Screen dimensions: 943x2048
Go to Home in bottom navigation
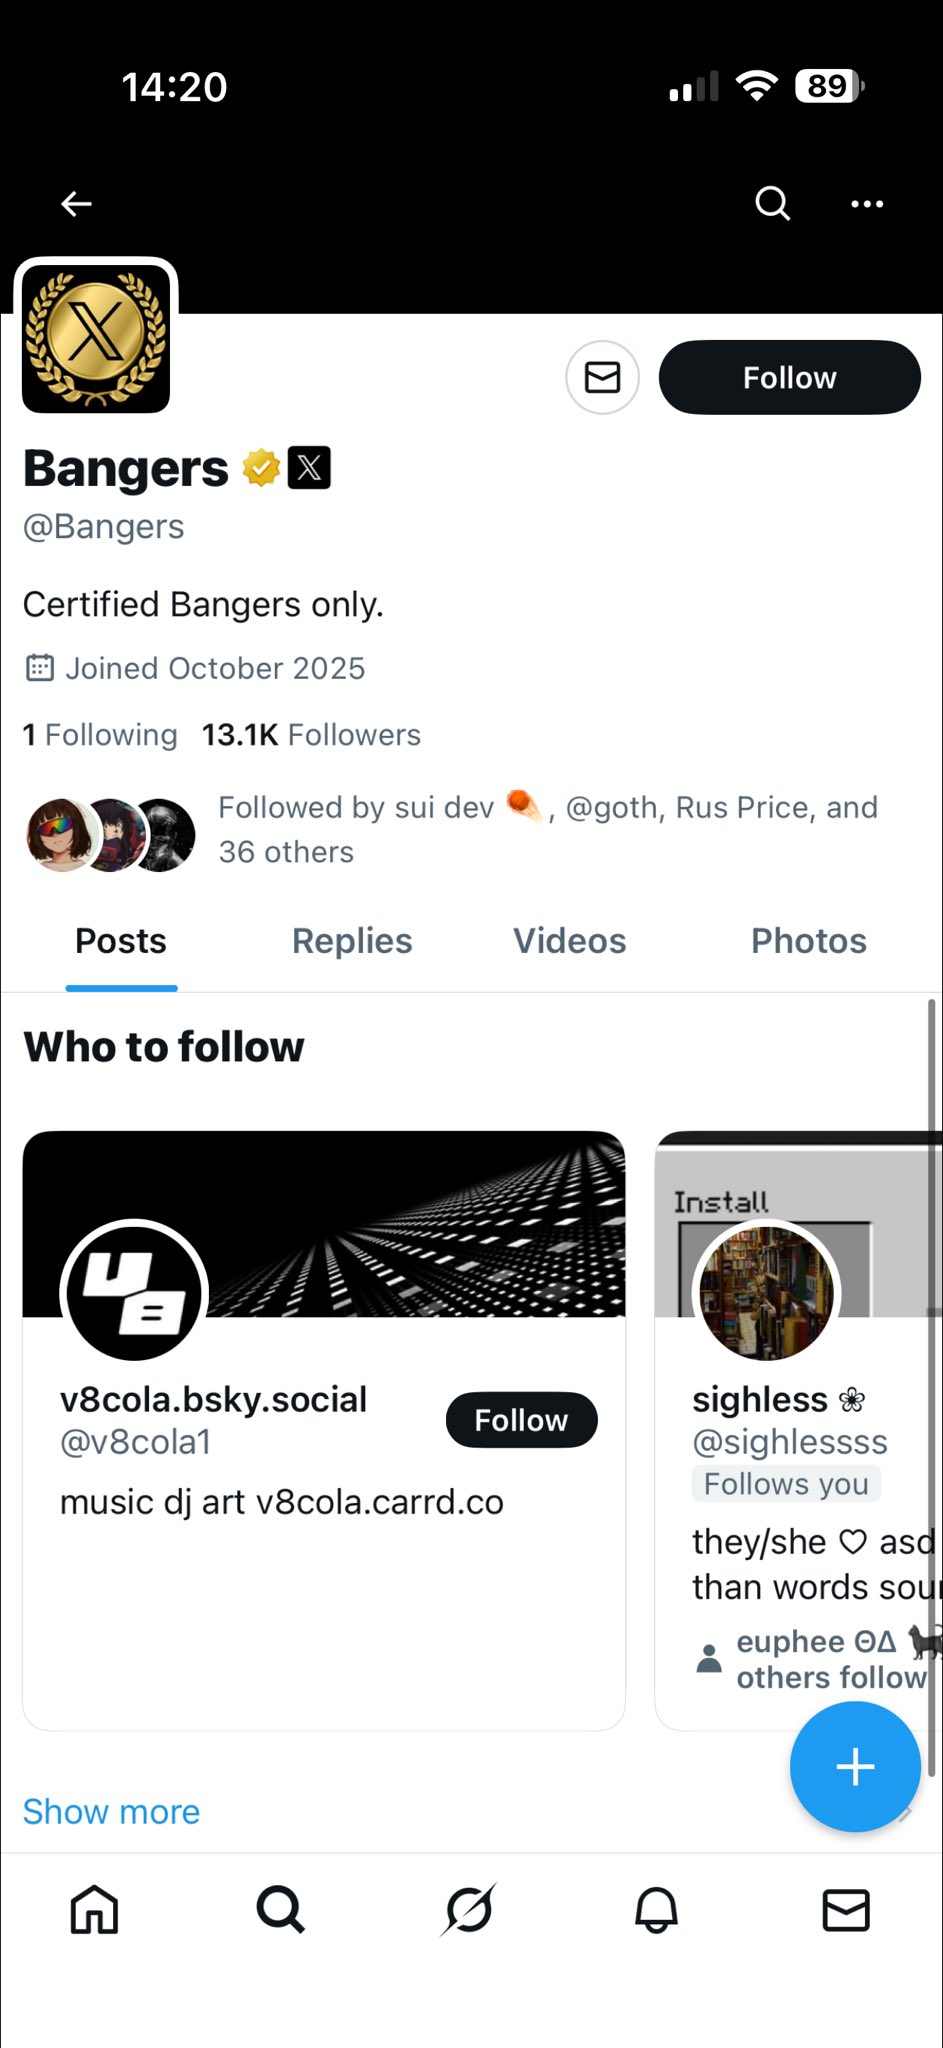pos(94,1910)
